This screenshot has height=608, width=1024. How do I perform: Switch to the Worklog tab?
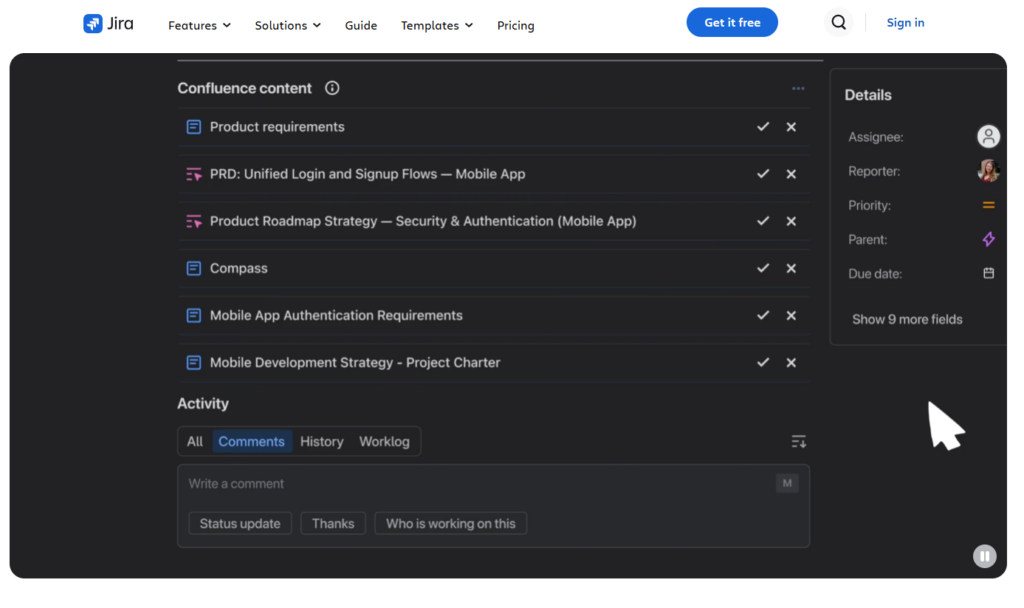(x=384, y=441)
